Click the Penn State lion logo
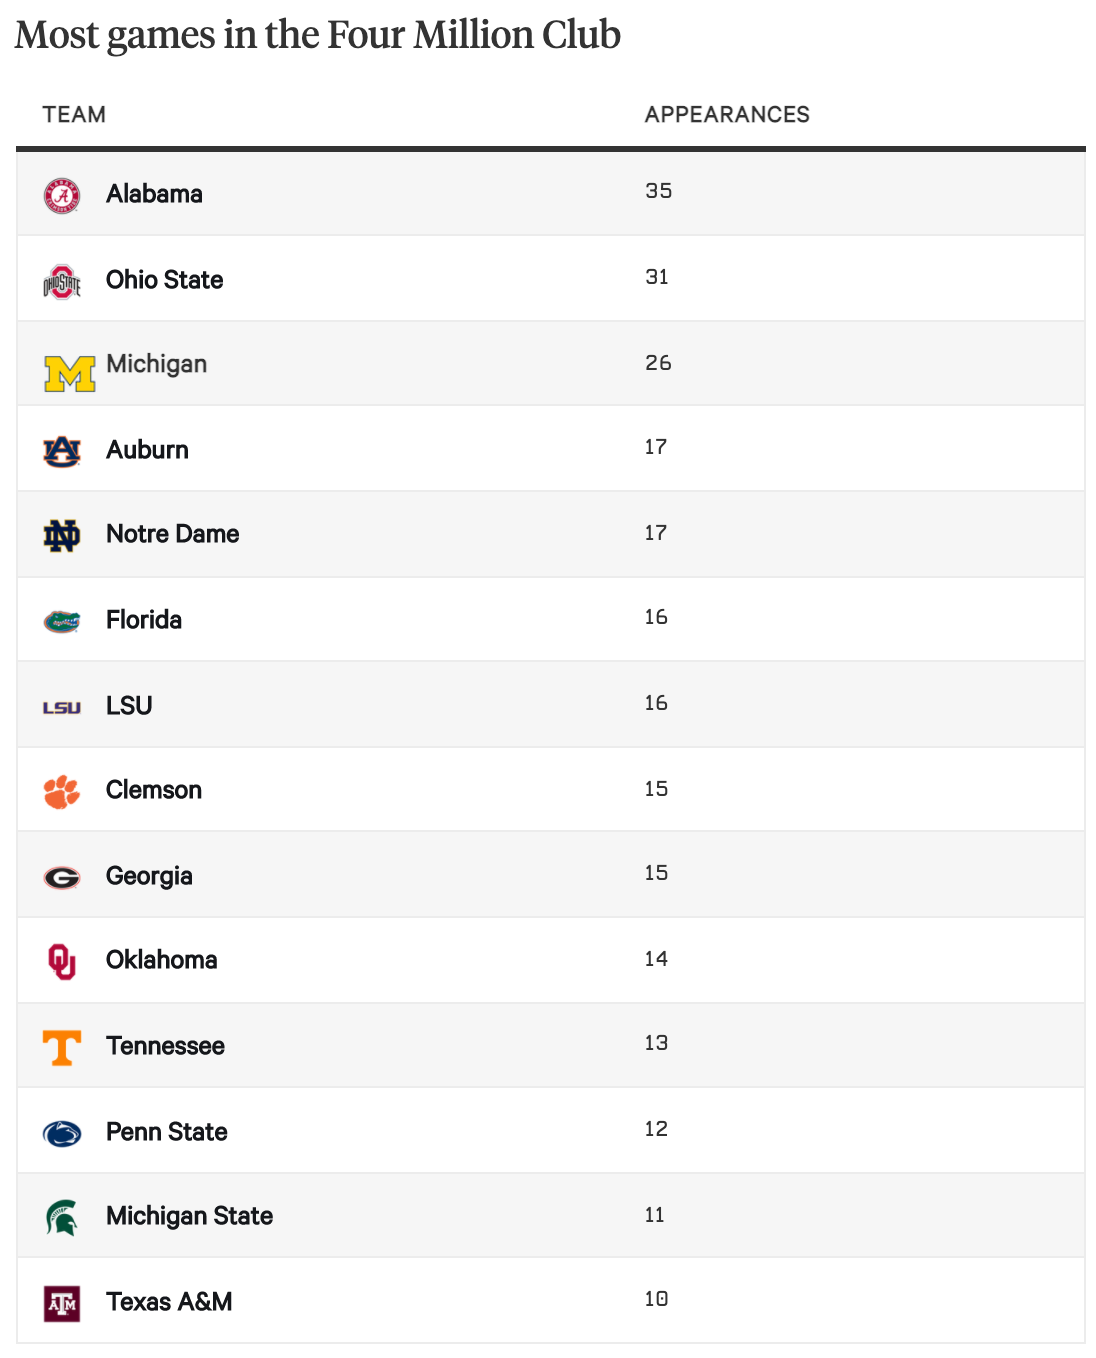The width and height of the screenshot is (1096, 1358). click(x=62, y=1134)
